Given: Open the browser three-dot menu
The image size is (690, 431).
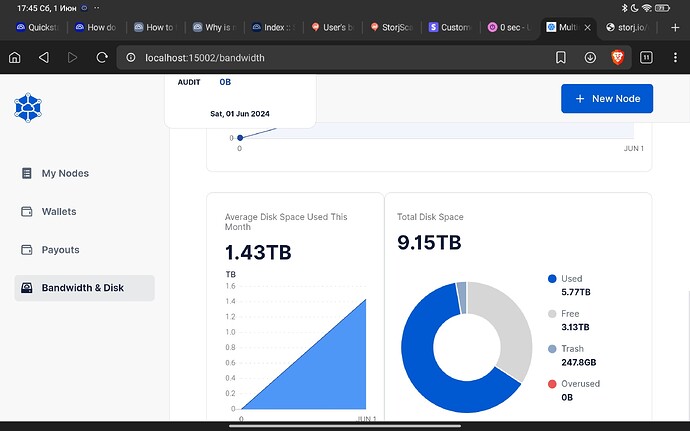Looking at the screenshot, I should (x=675, y=58).
